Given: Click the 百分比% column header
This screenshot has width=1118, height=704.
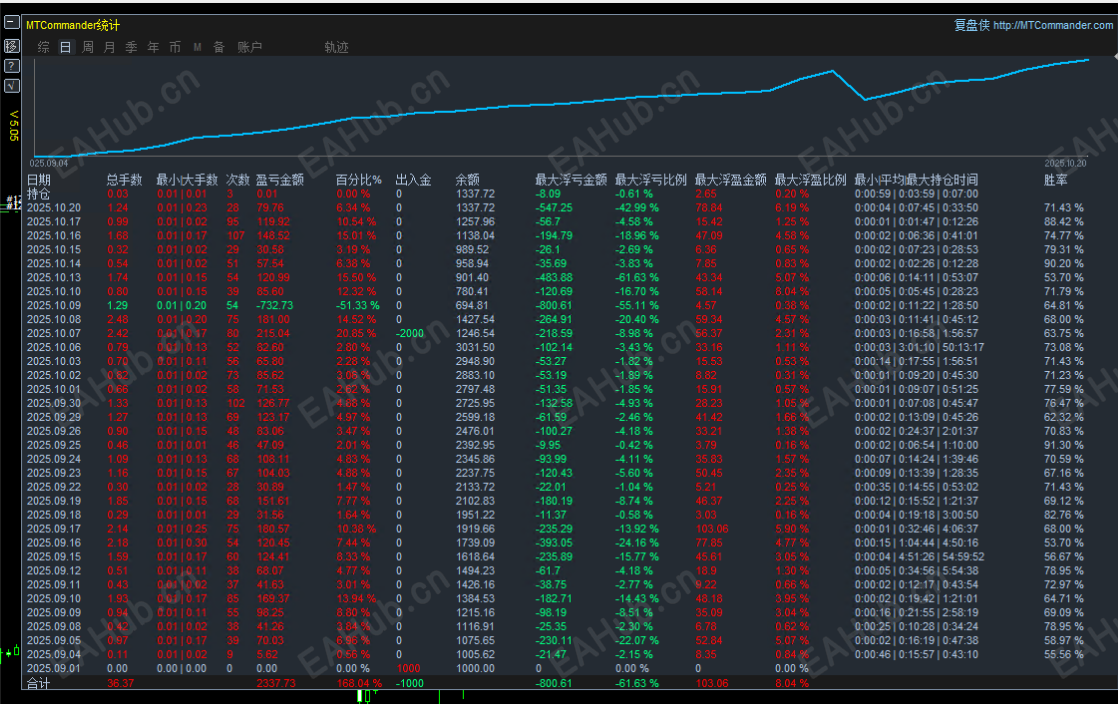Looking at the screenshot, I should pos(359,180).
